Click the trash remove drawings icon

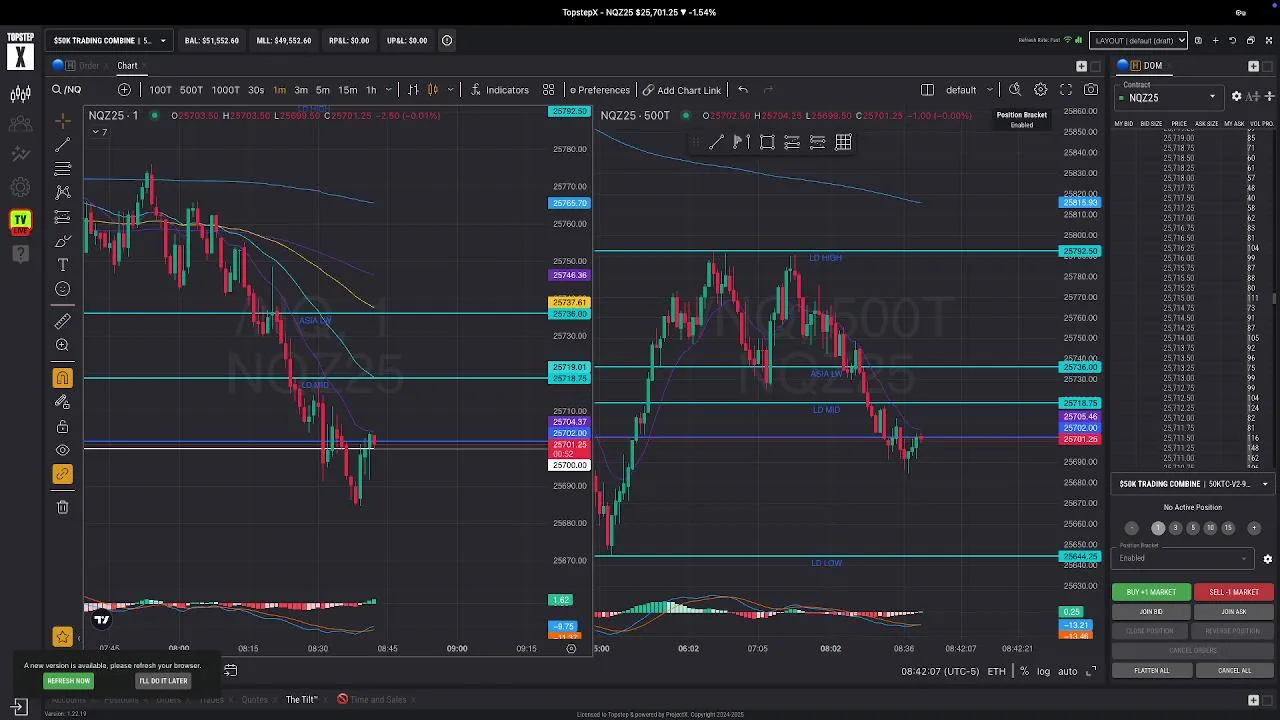[62, 507]
